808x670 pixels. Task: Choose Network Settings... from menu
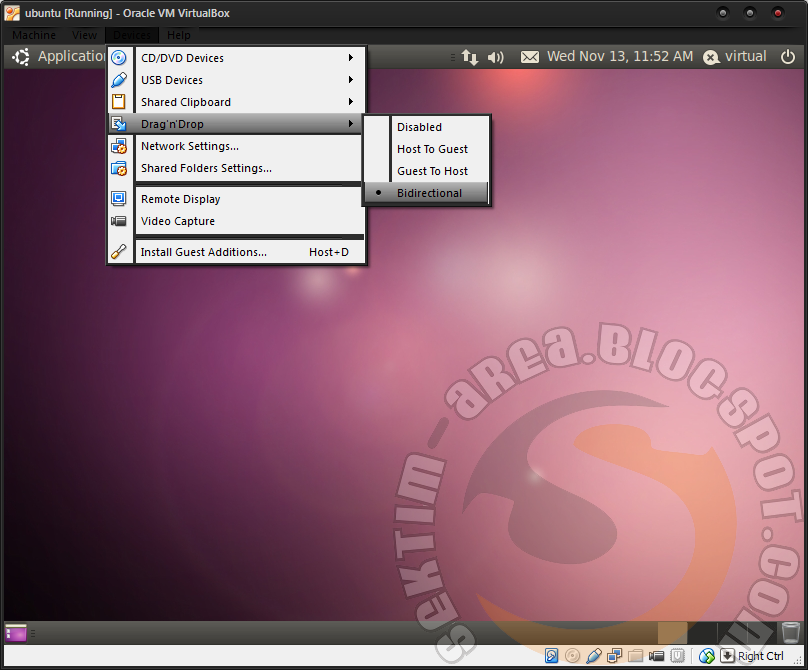click(x=237, y=146)
